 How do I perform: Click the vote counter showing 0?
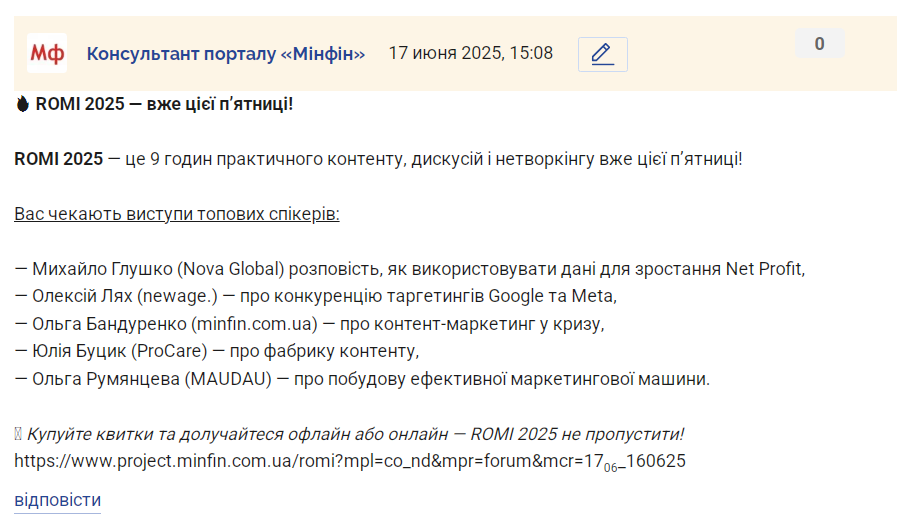tap(819, 44)
